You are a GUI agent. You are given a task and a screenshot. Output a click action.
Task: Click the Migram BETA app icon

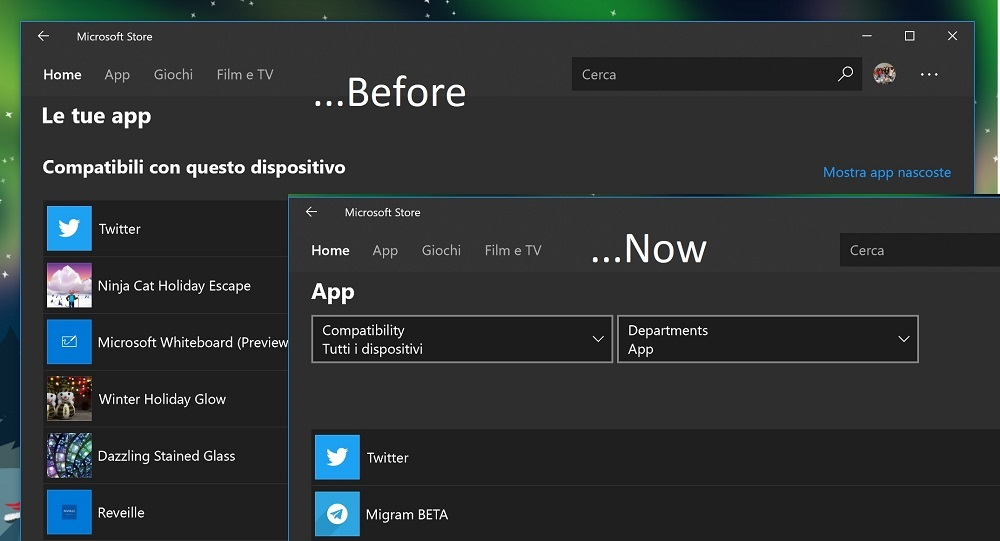pyautogui.click(x=337, y=514)
